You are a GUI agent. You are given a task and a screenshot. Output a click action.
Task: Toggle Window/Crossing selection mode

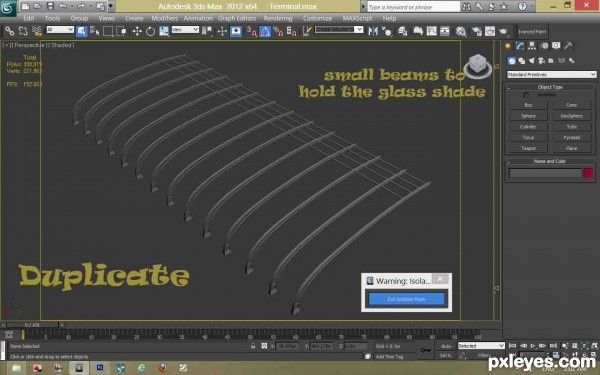coord(121,31)
